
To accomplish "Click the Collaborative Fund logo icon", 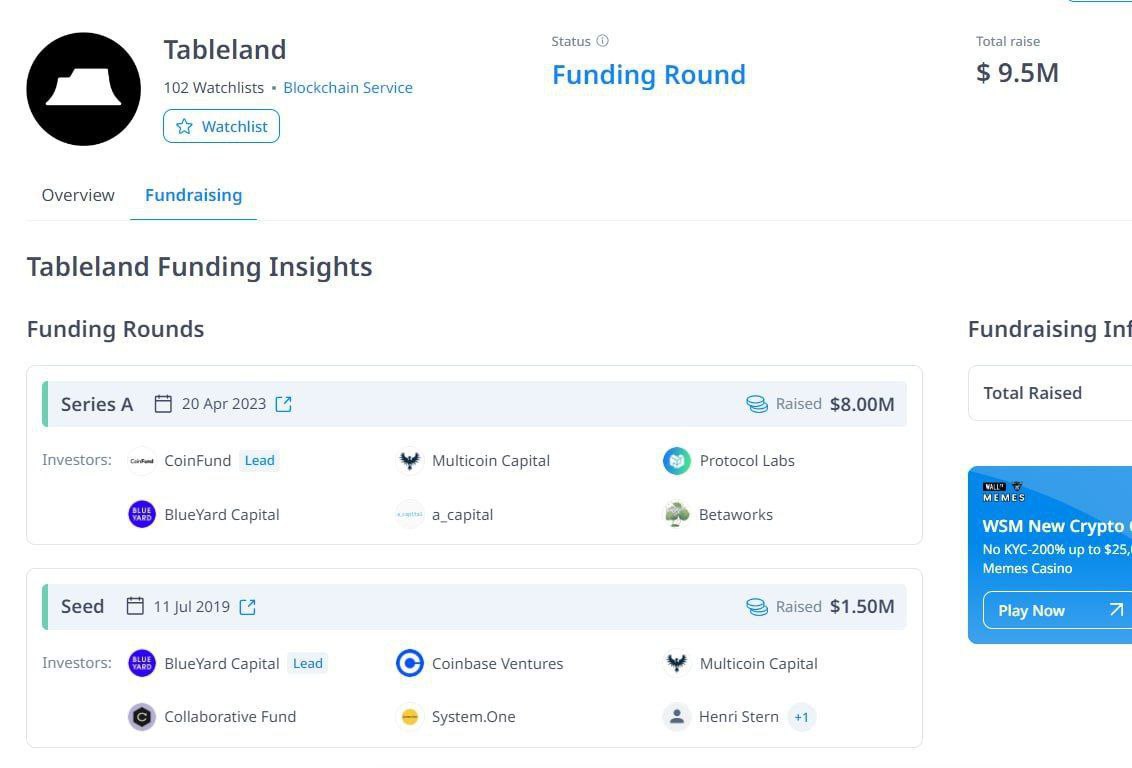I will click(142, 717).
